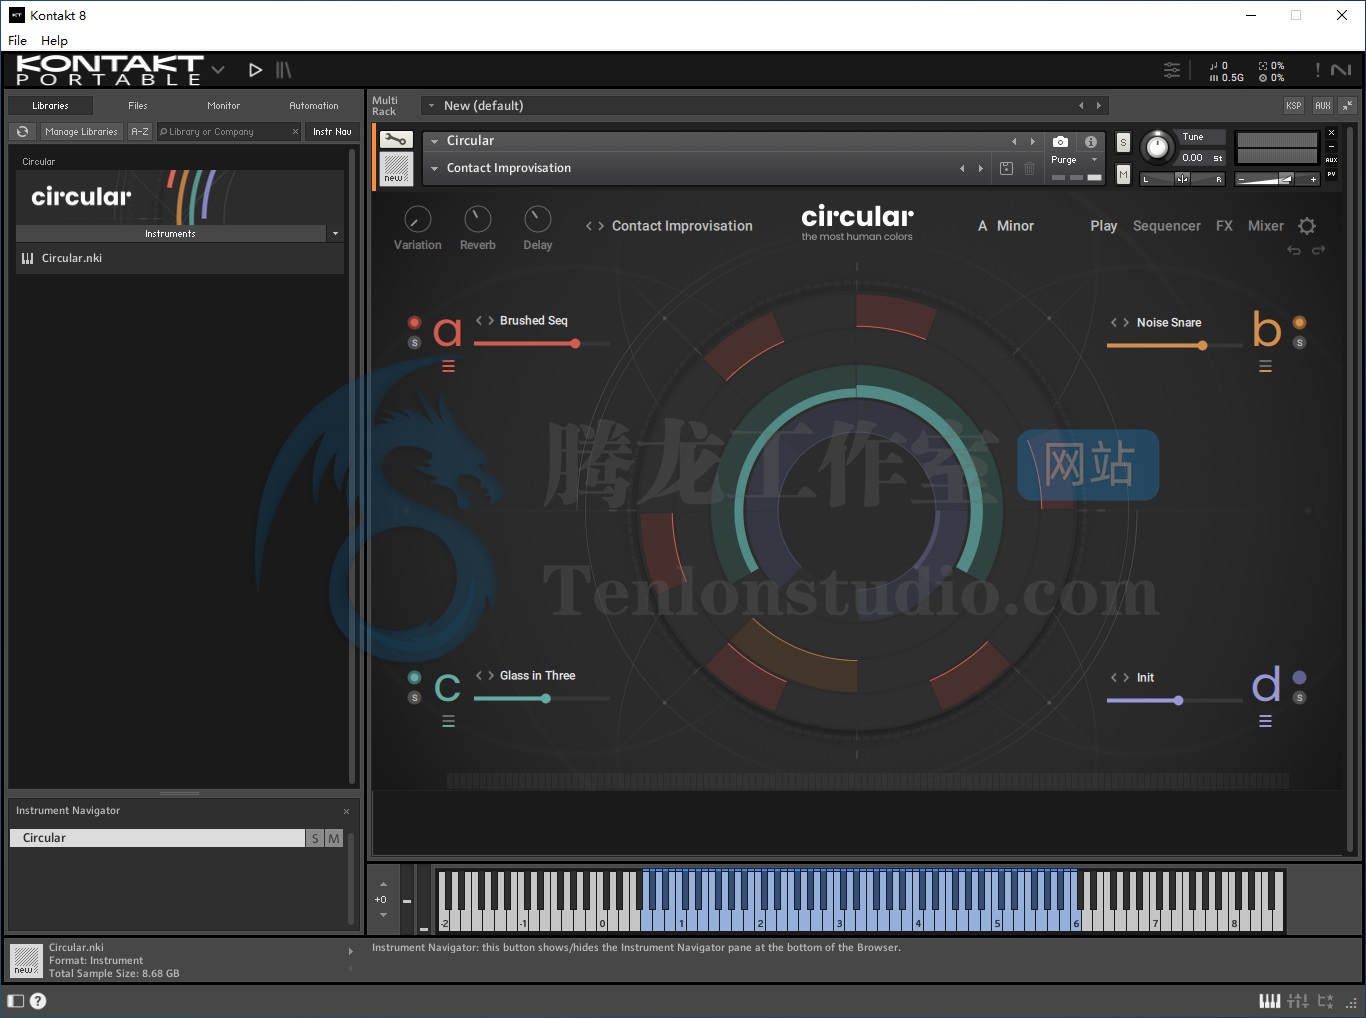Solo layer c with S button

tap(414, 697)
